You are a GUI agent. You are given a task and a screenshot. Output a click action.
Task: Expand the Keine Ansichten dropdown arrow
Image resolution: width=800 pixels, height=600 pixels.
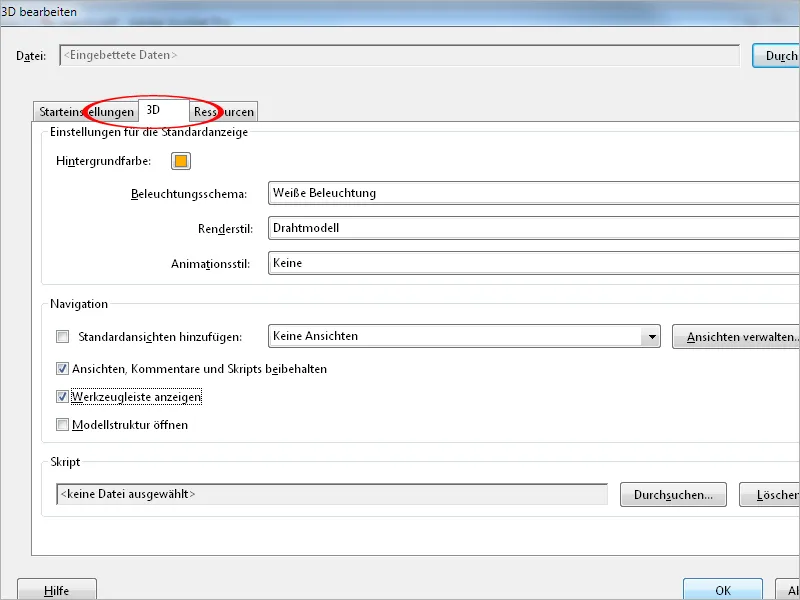click(652, 337)
